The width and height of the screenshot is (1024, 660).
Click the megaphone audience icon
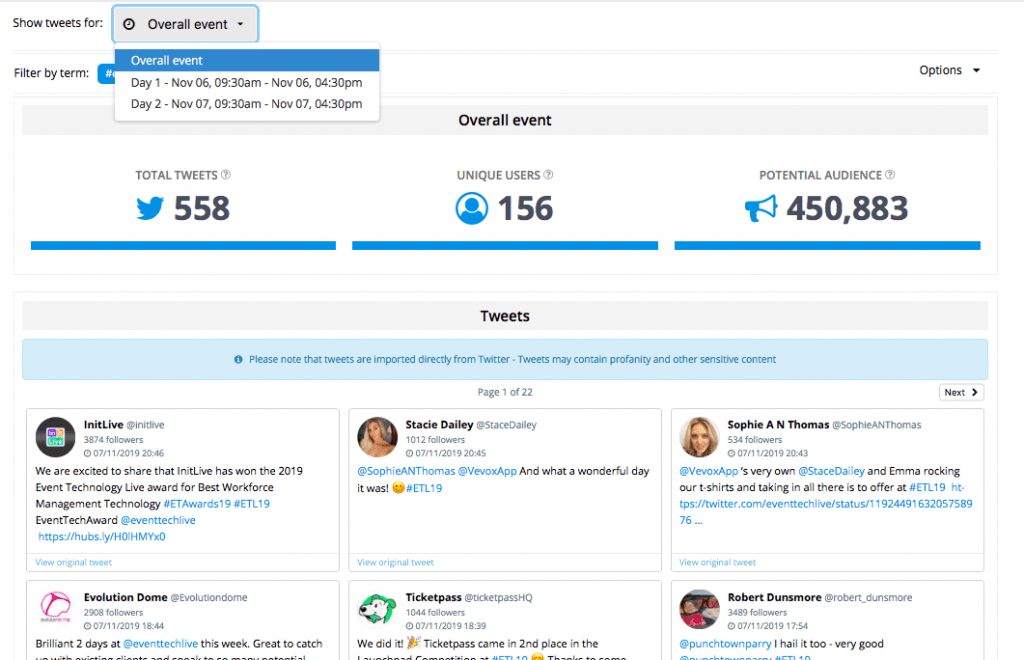761,208
